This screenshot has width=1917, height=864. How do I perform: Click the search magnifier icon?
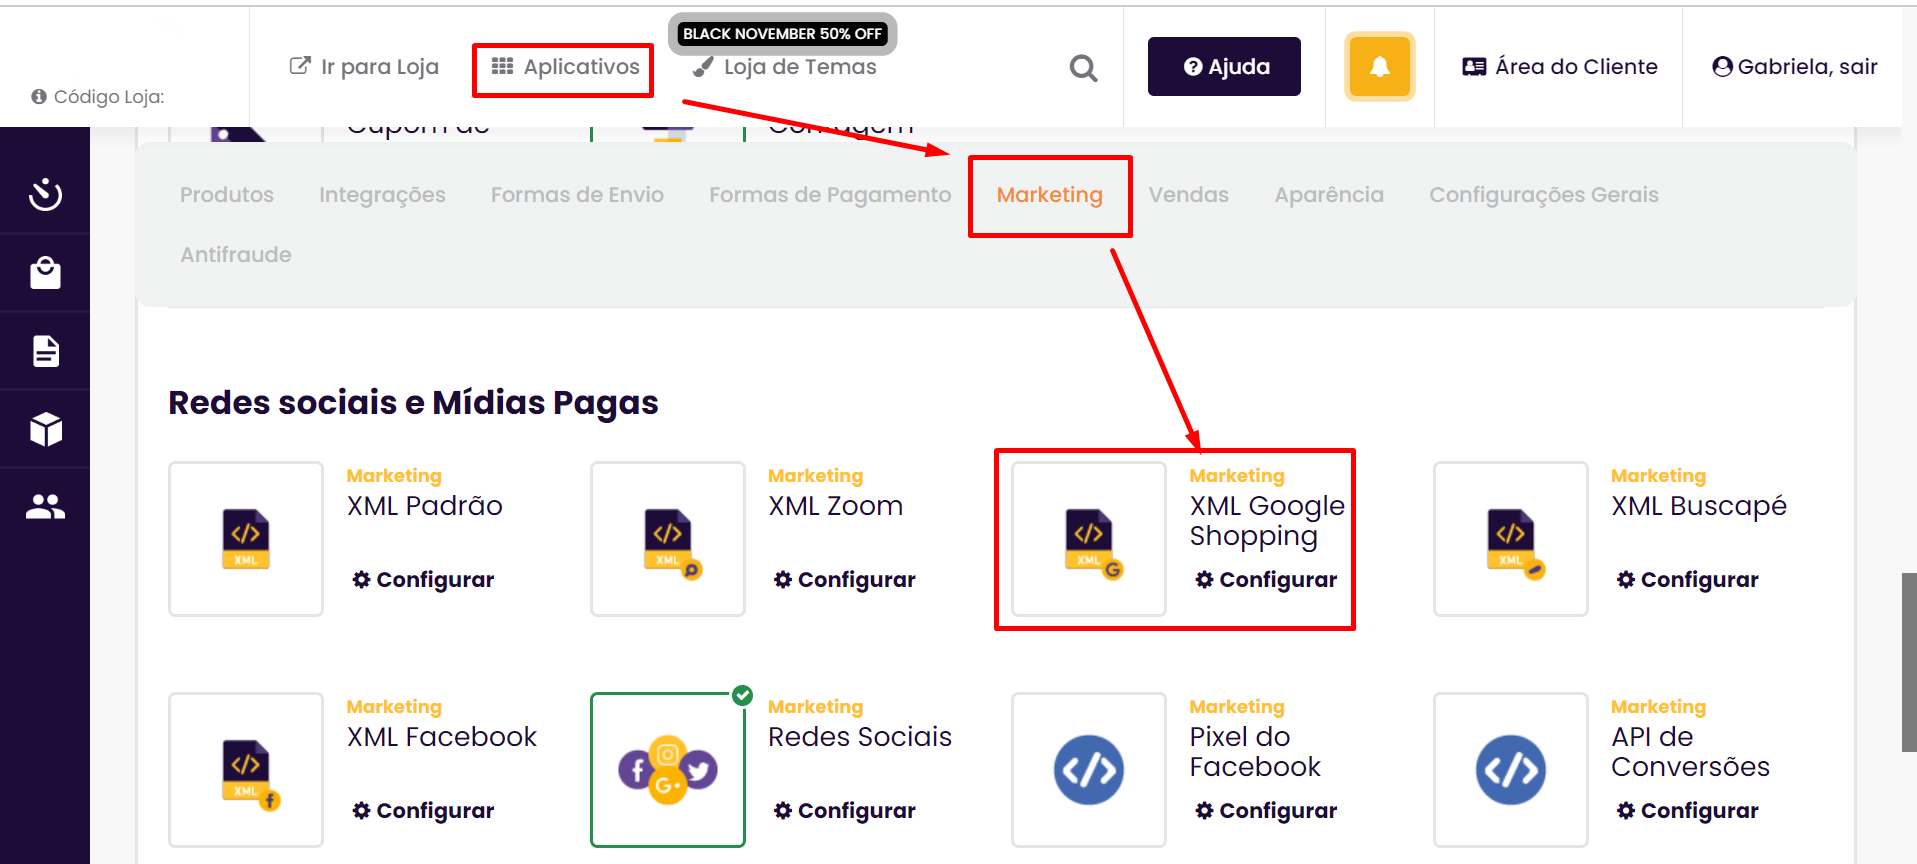click(x=1083, y=68)
